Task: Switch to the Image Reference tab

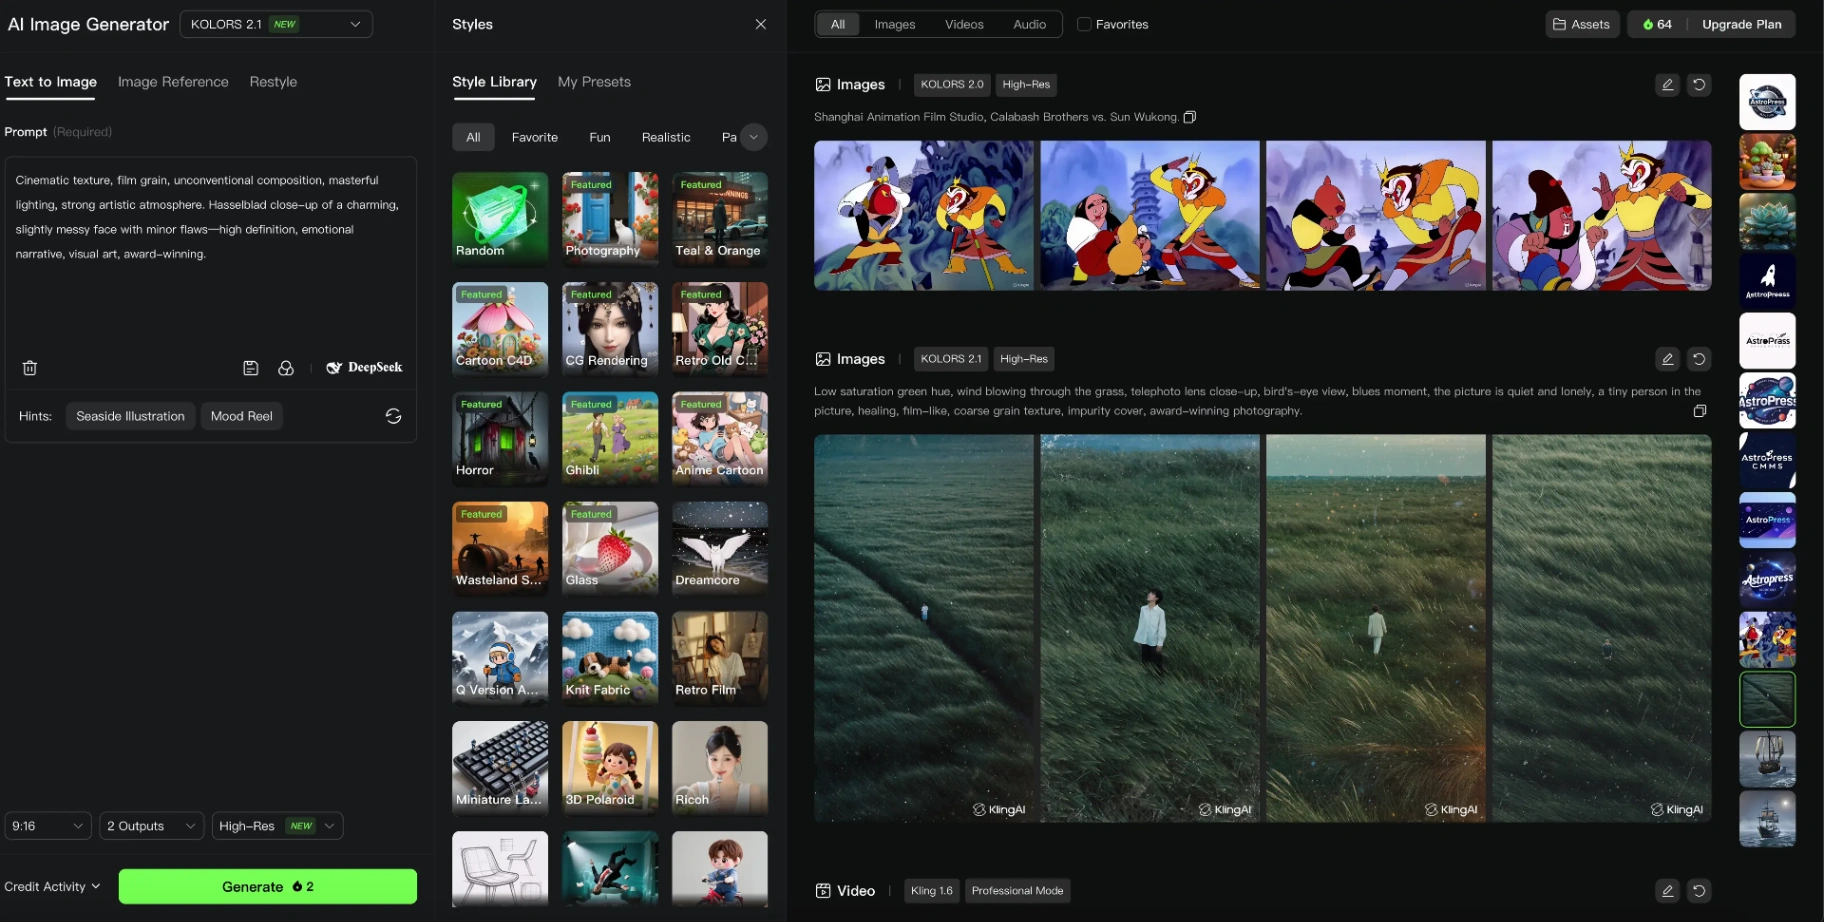Action: pyautogui.click(x=173, y=82)
